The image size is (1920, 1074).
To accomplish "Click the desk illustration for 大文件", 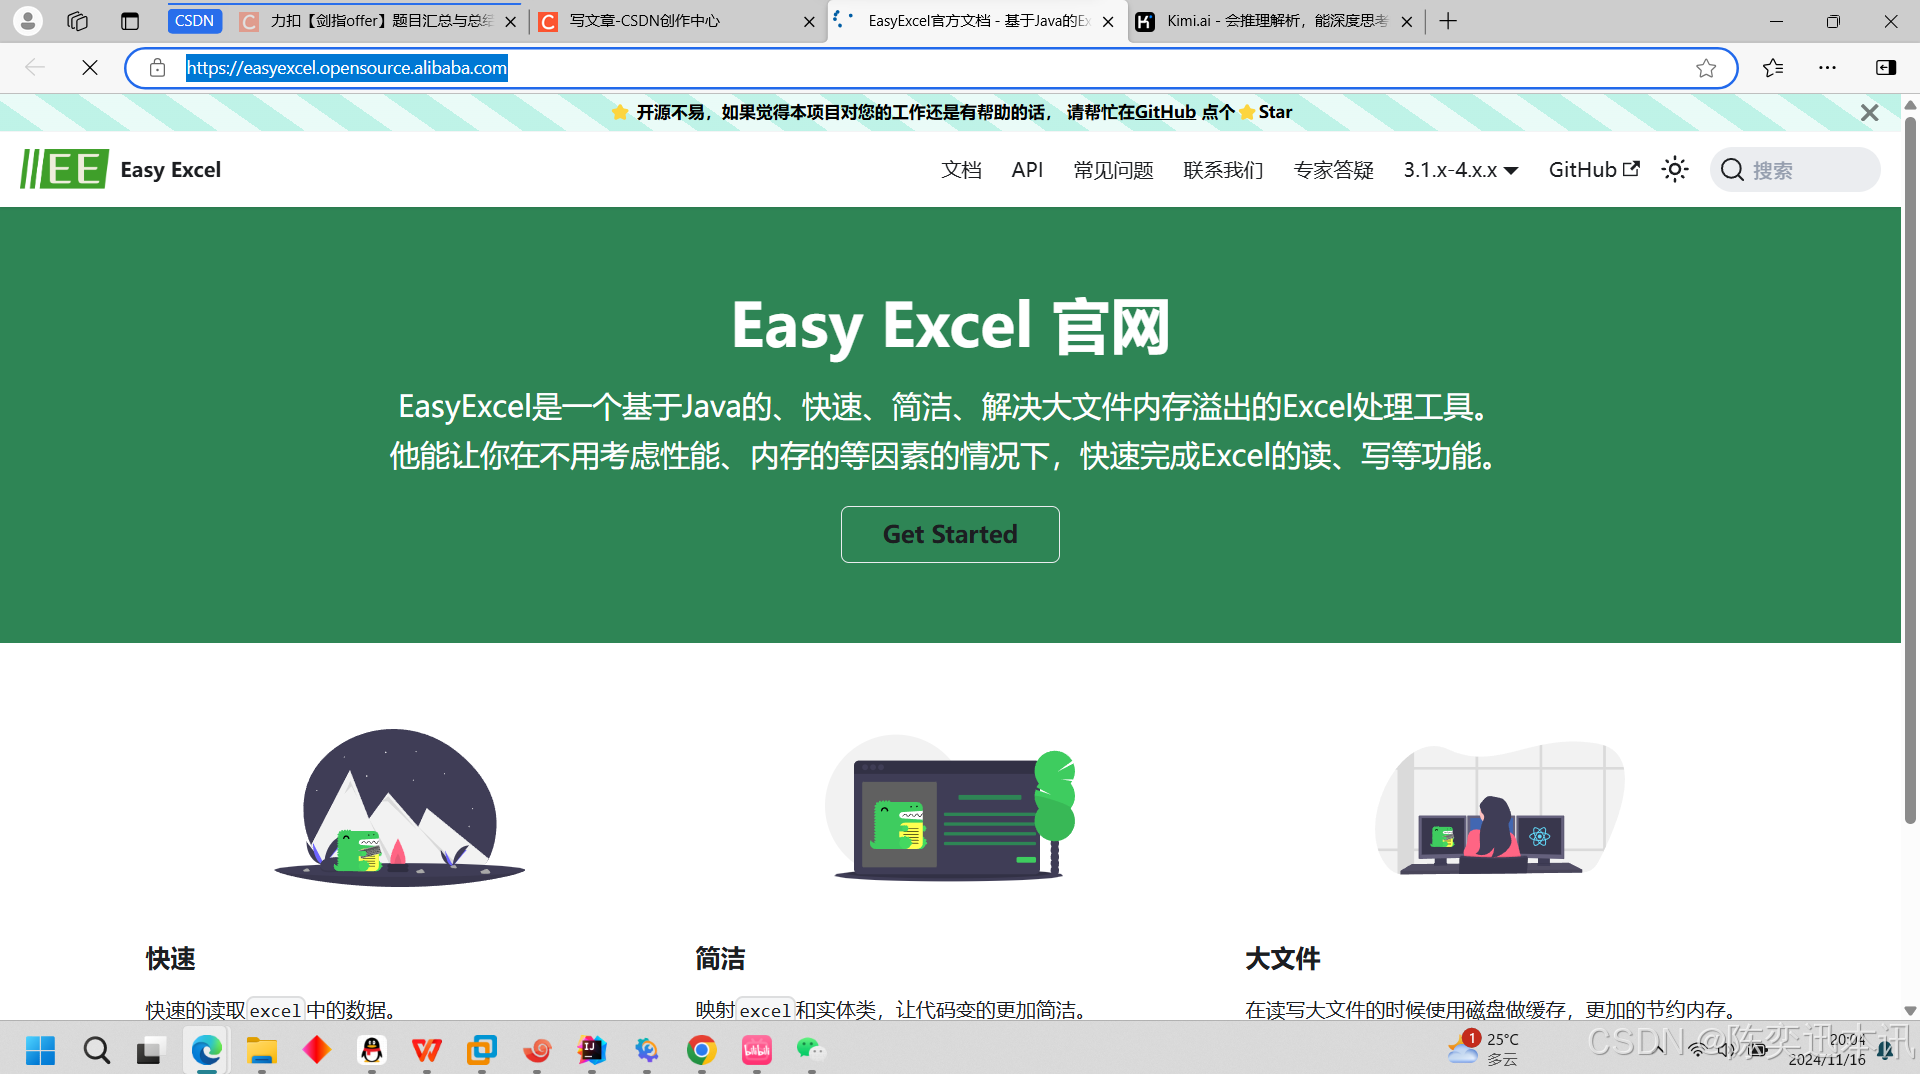I will [x=1500, y=807].
